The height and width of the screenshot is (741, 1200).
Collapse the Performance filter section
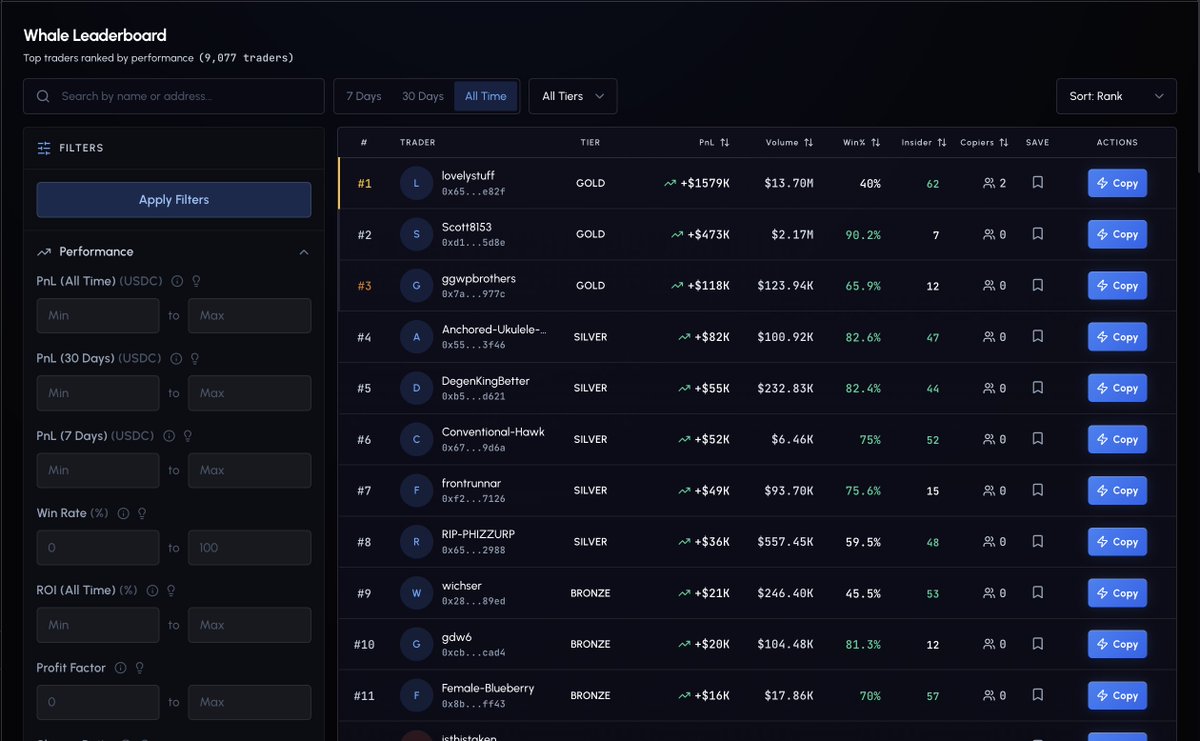tap(304, 252)
